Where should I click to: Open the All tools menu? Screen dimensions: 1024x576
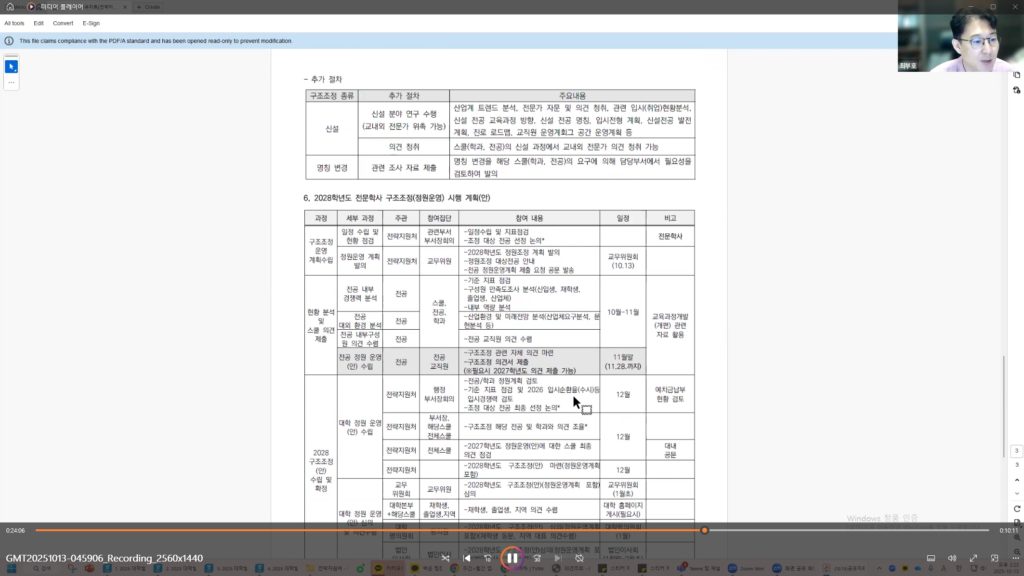[x=14, y=22]
